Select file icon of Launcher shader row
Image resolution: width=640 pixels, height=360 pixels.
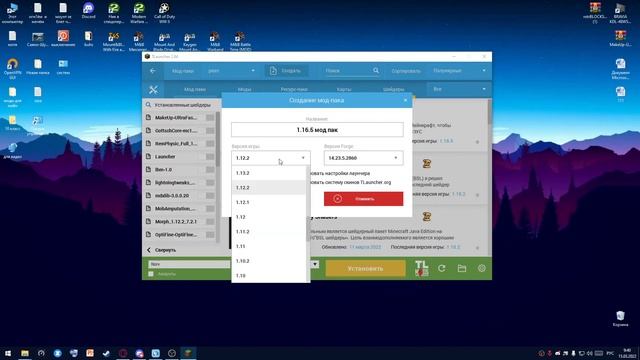click(x=149, y=156)
